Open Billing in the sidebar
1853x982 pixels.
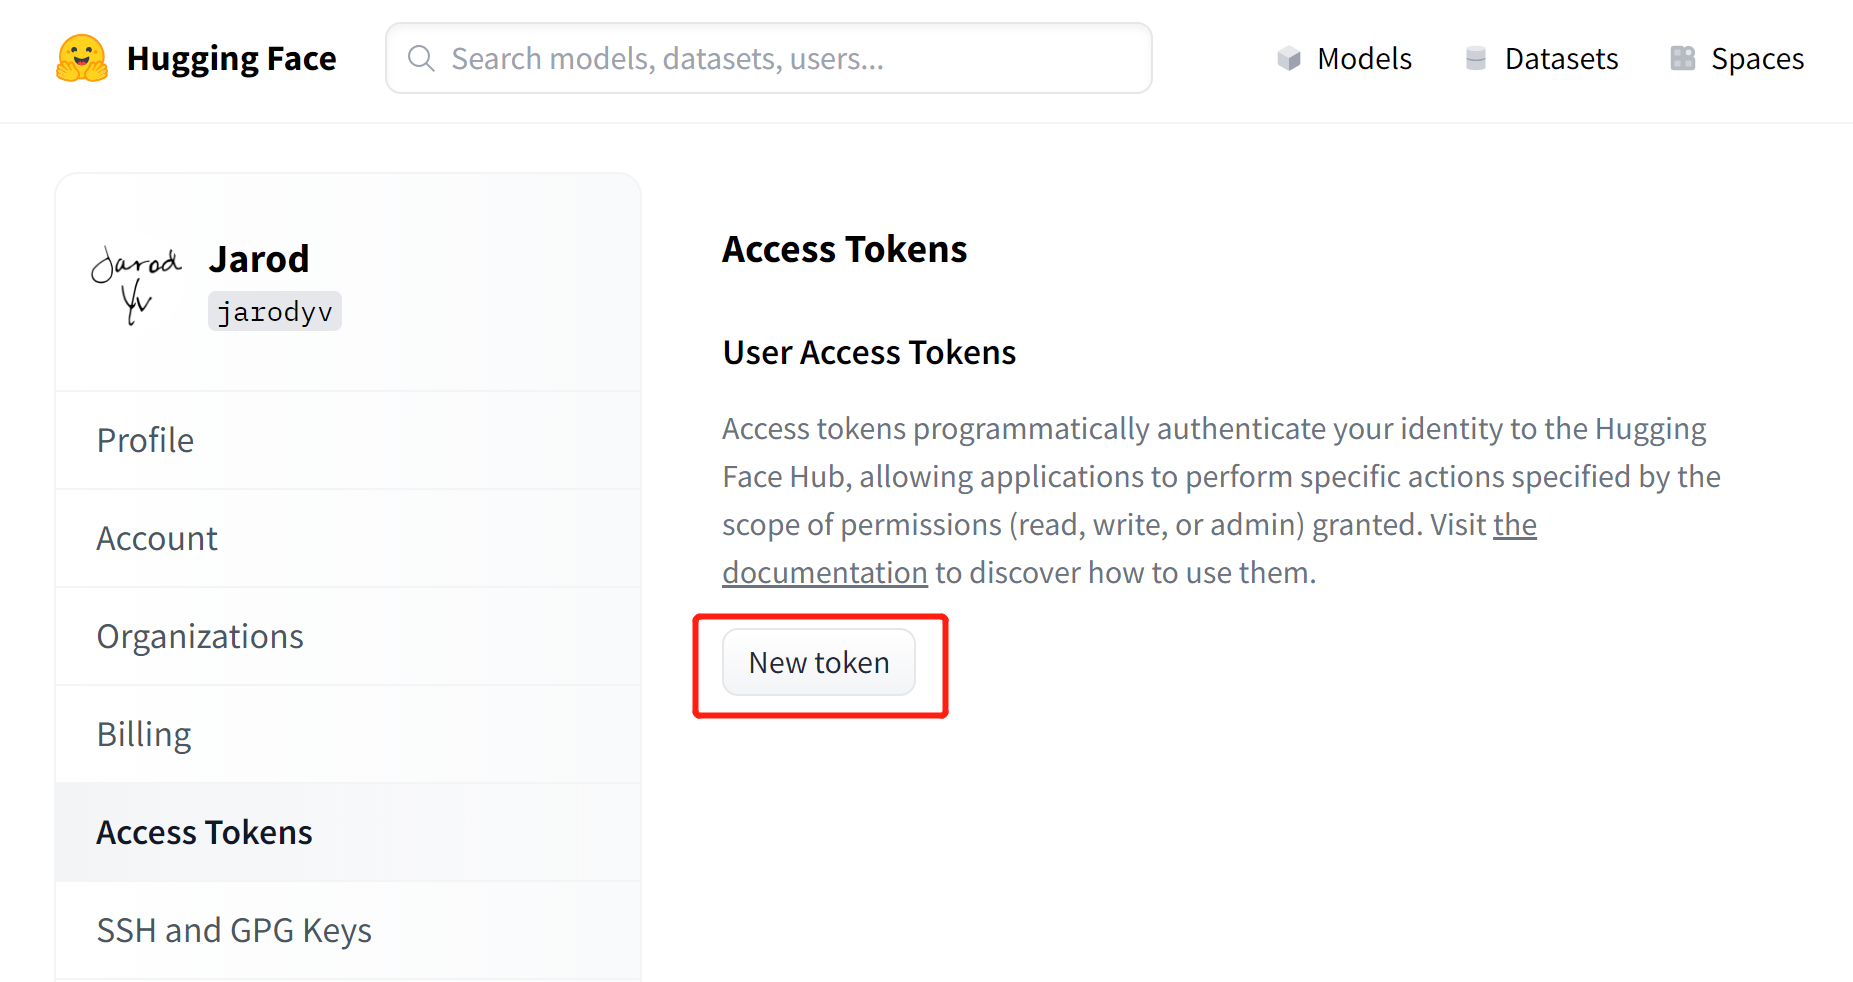coord(348,734)
